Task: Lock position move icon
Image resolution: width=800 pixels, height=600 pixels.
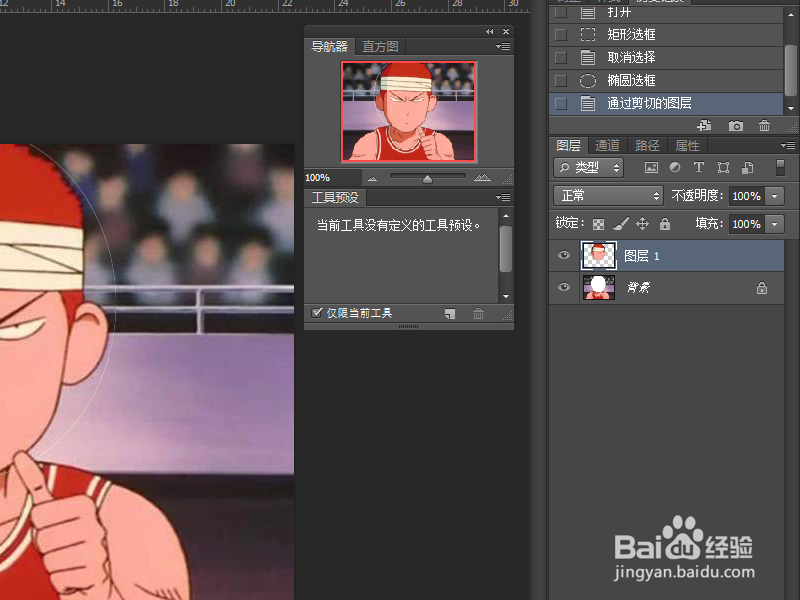Action: tap(642, 223)
